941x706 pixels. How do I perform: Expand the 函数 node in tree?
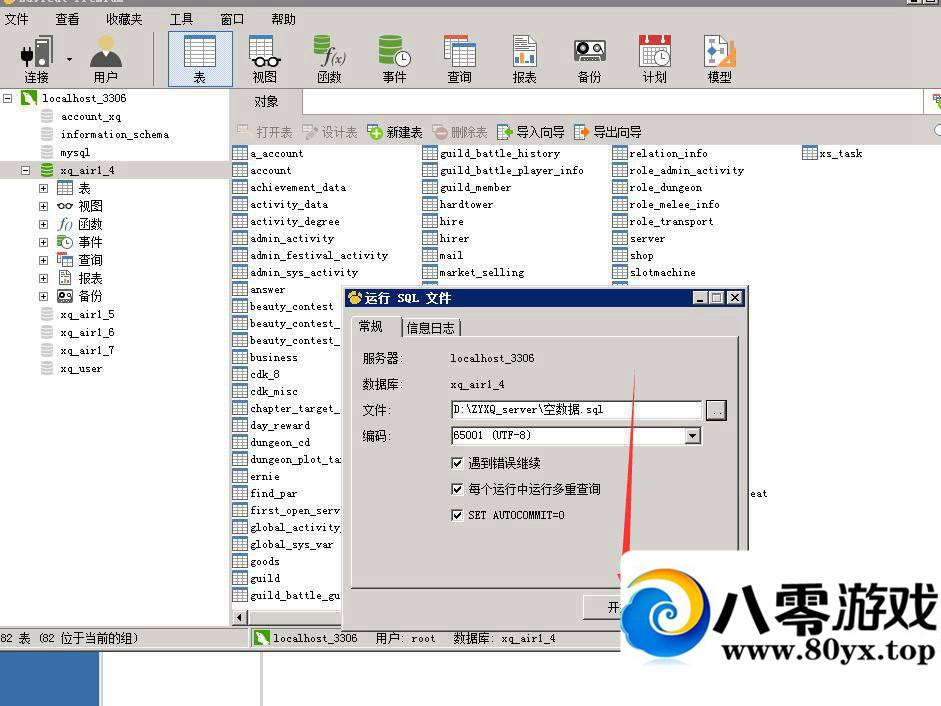pos(43,225)
